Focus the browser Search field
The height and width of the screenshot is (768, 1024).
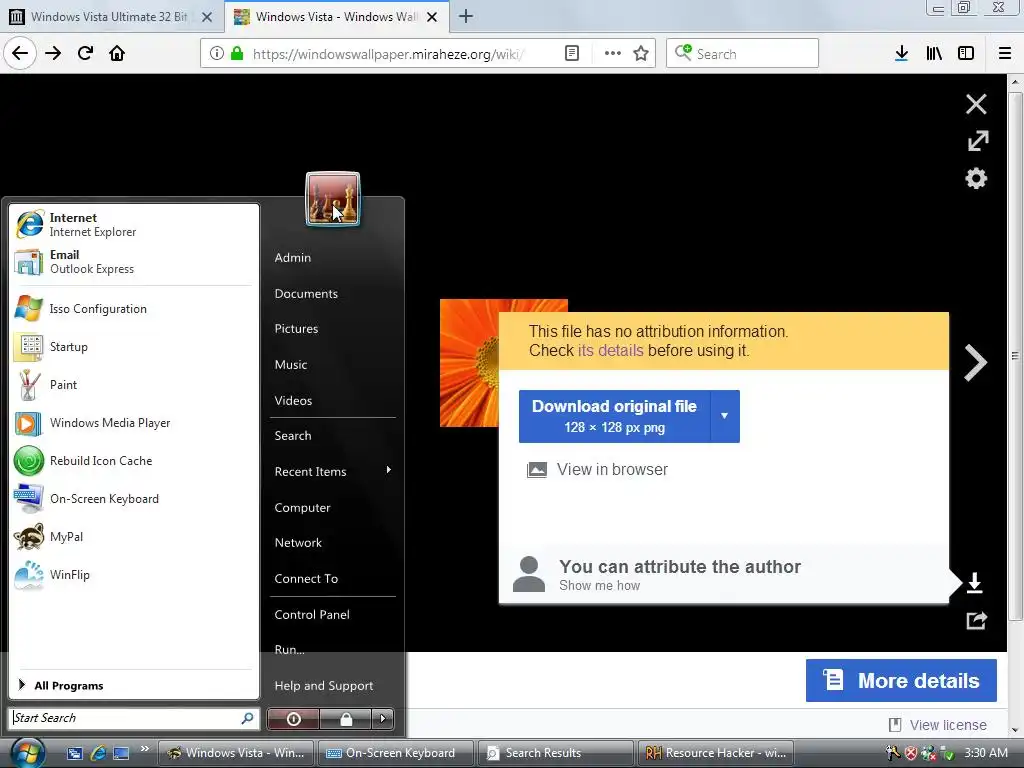click(743, 54)
